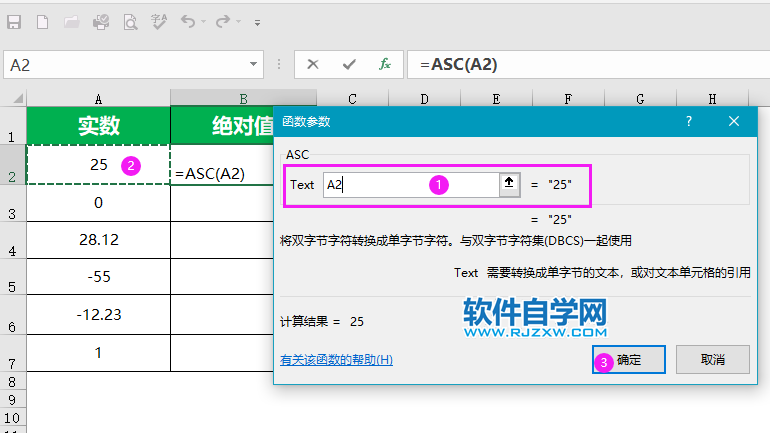770x433 pixels.
Task: Open Insert Function via the fx icon
Action: click(385, 64)
